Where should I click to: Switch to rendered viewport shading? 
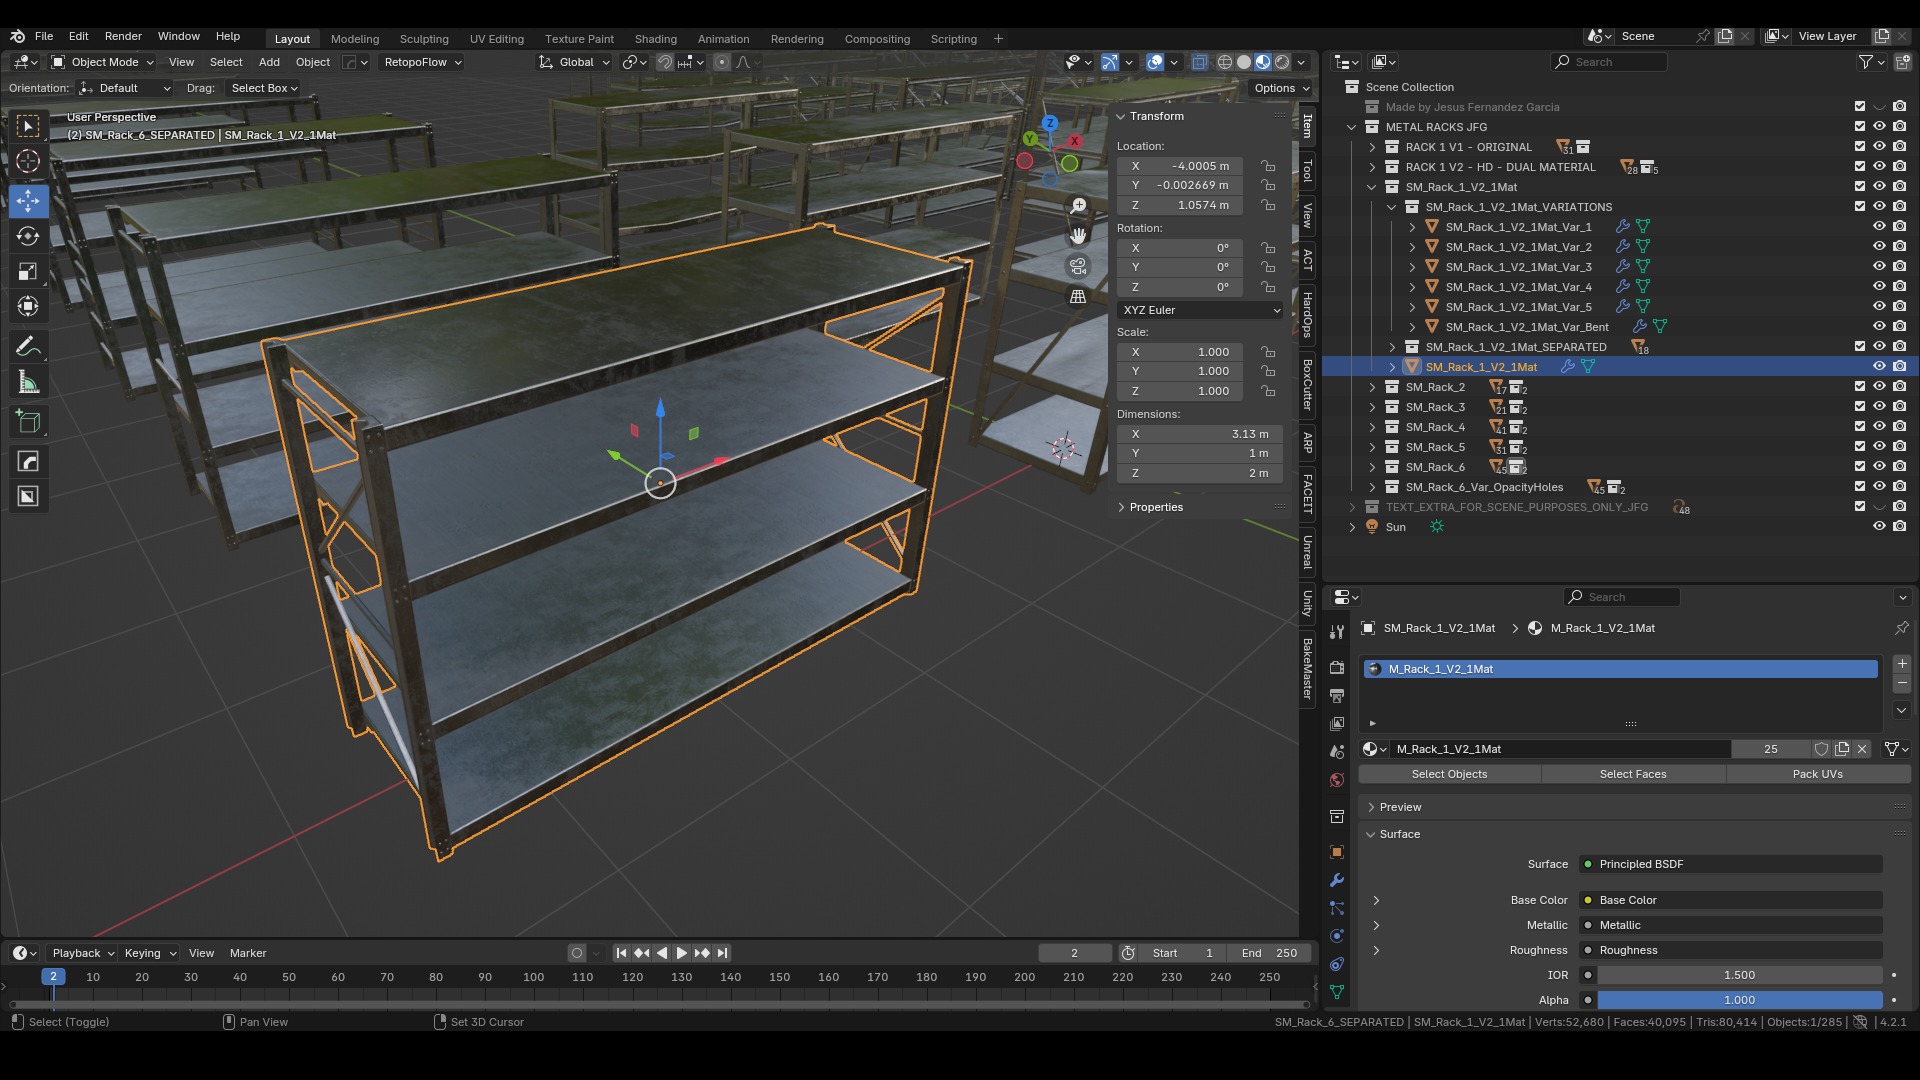point(1282,62)
